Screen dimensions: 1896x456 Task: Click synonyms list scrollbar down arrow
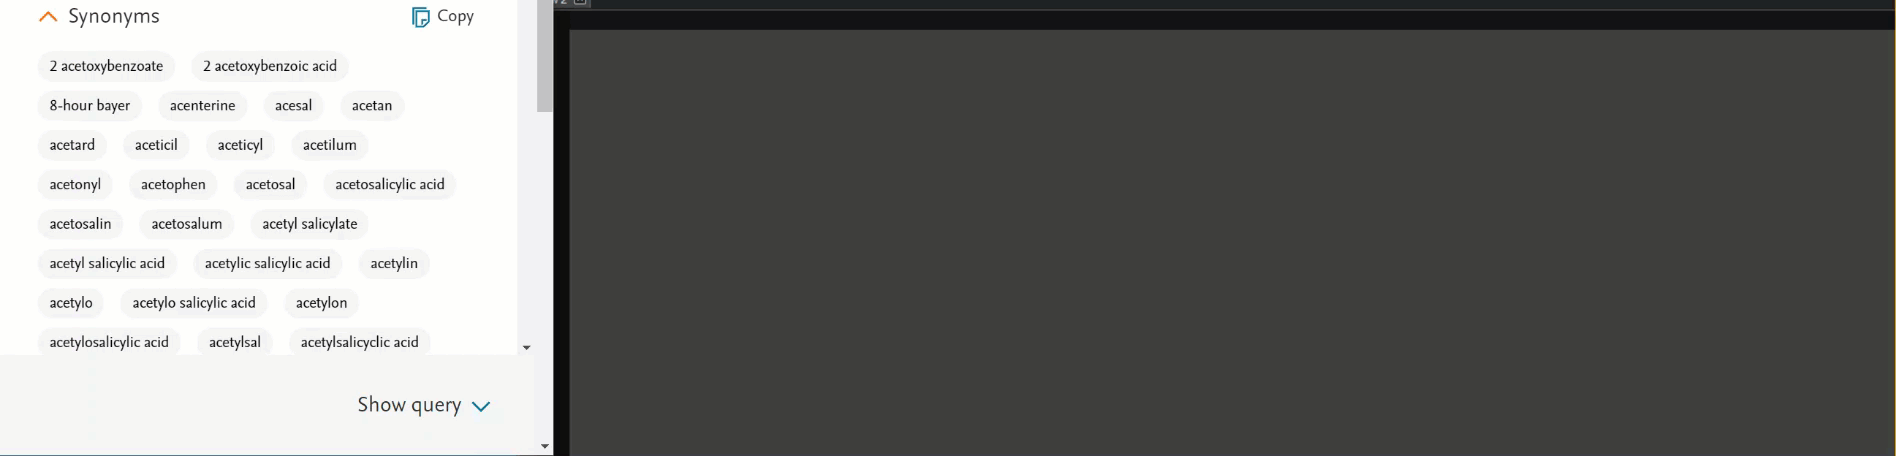(x=526, y=348)
